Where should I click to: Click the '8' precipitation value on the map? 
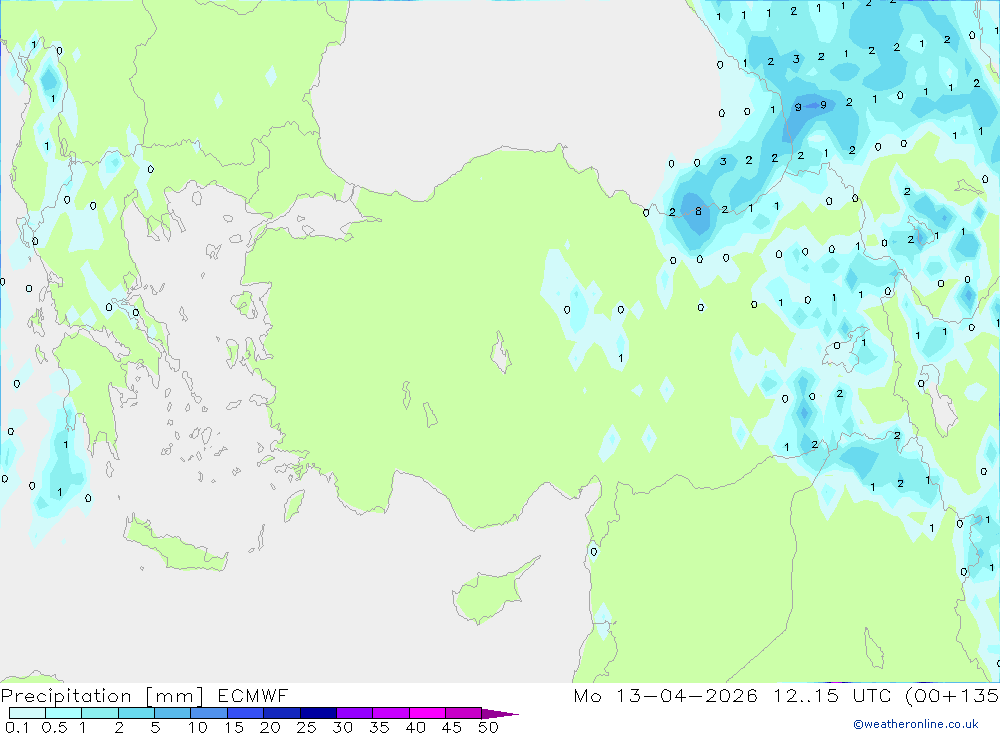(x=698, y=211)
